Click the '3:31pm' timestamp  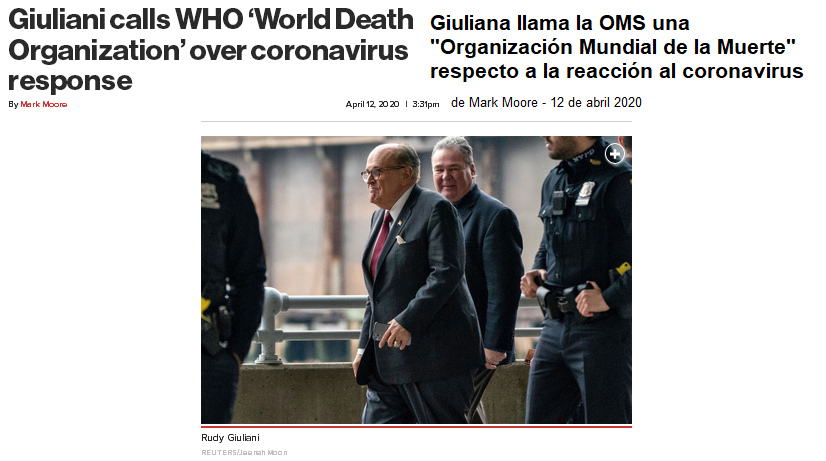(426, 104)
